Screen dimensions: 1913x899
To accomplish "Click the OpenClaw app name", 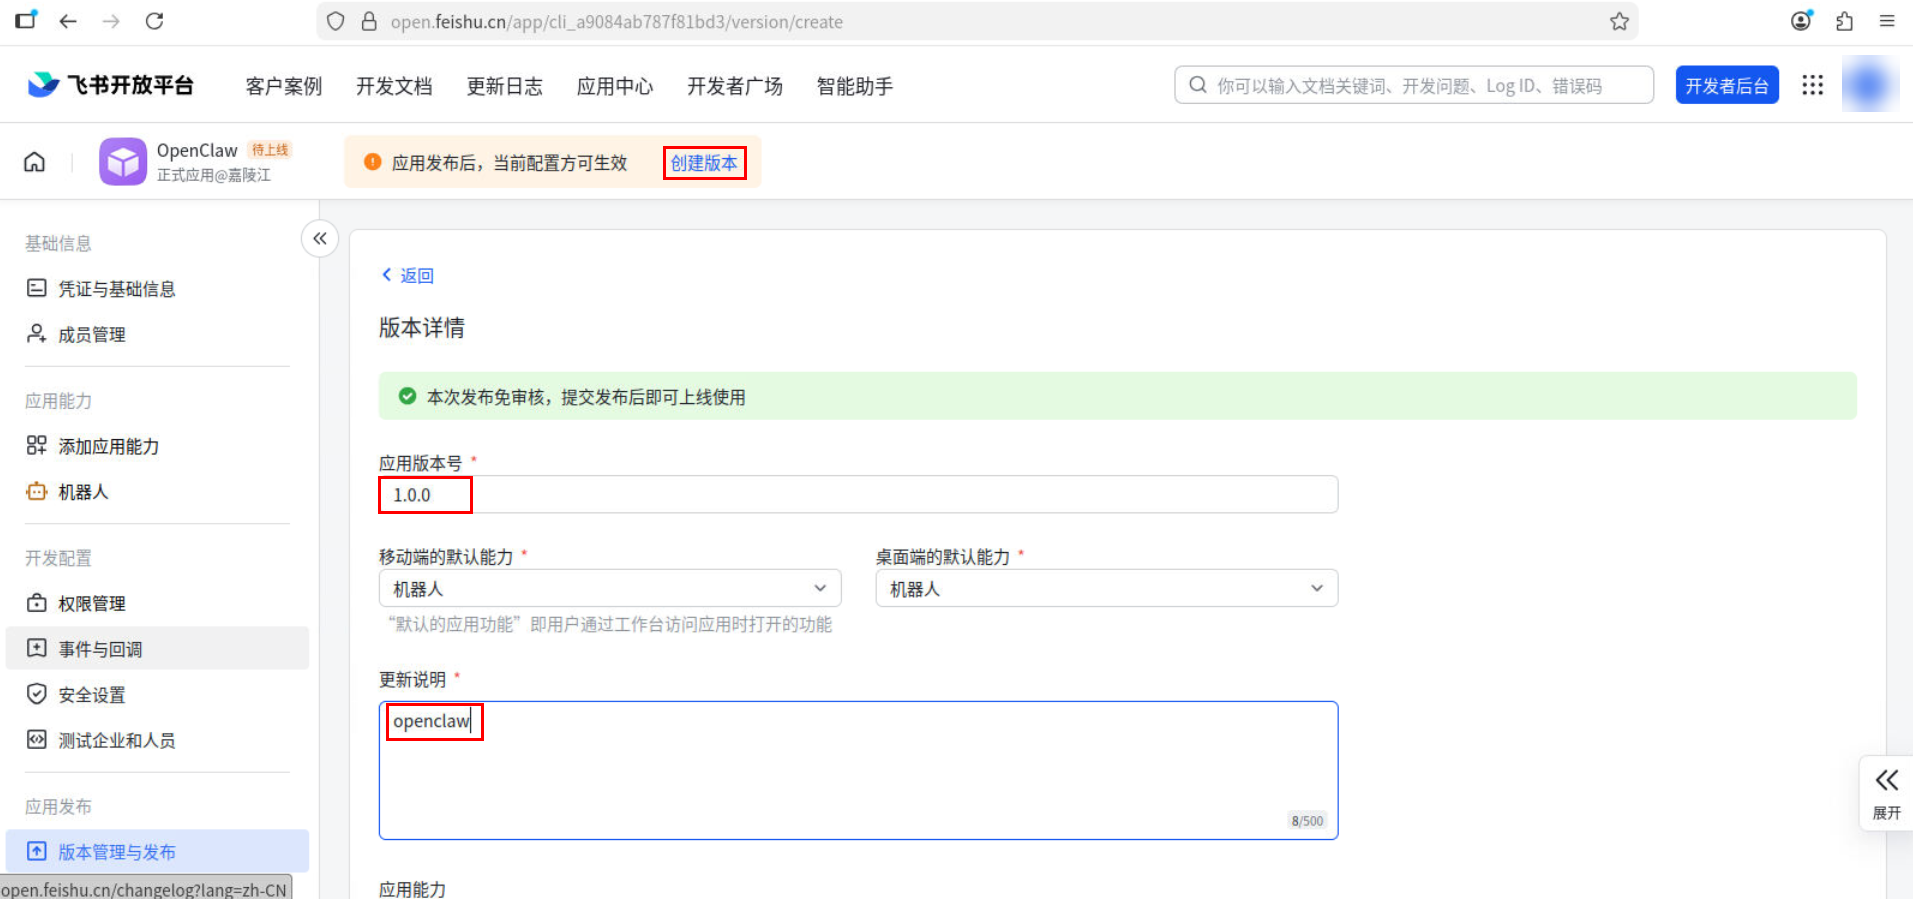I will [197, 150].
